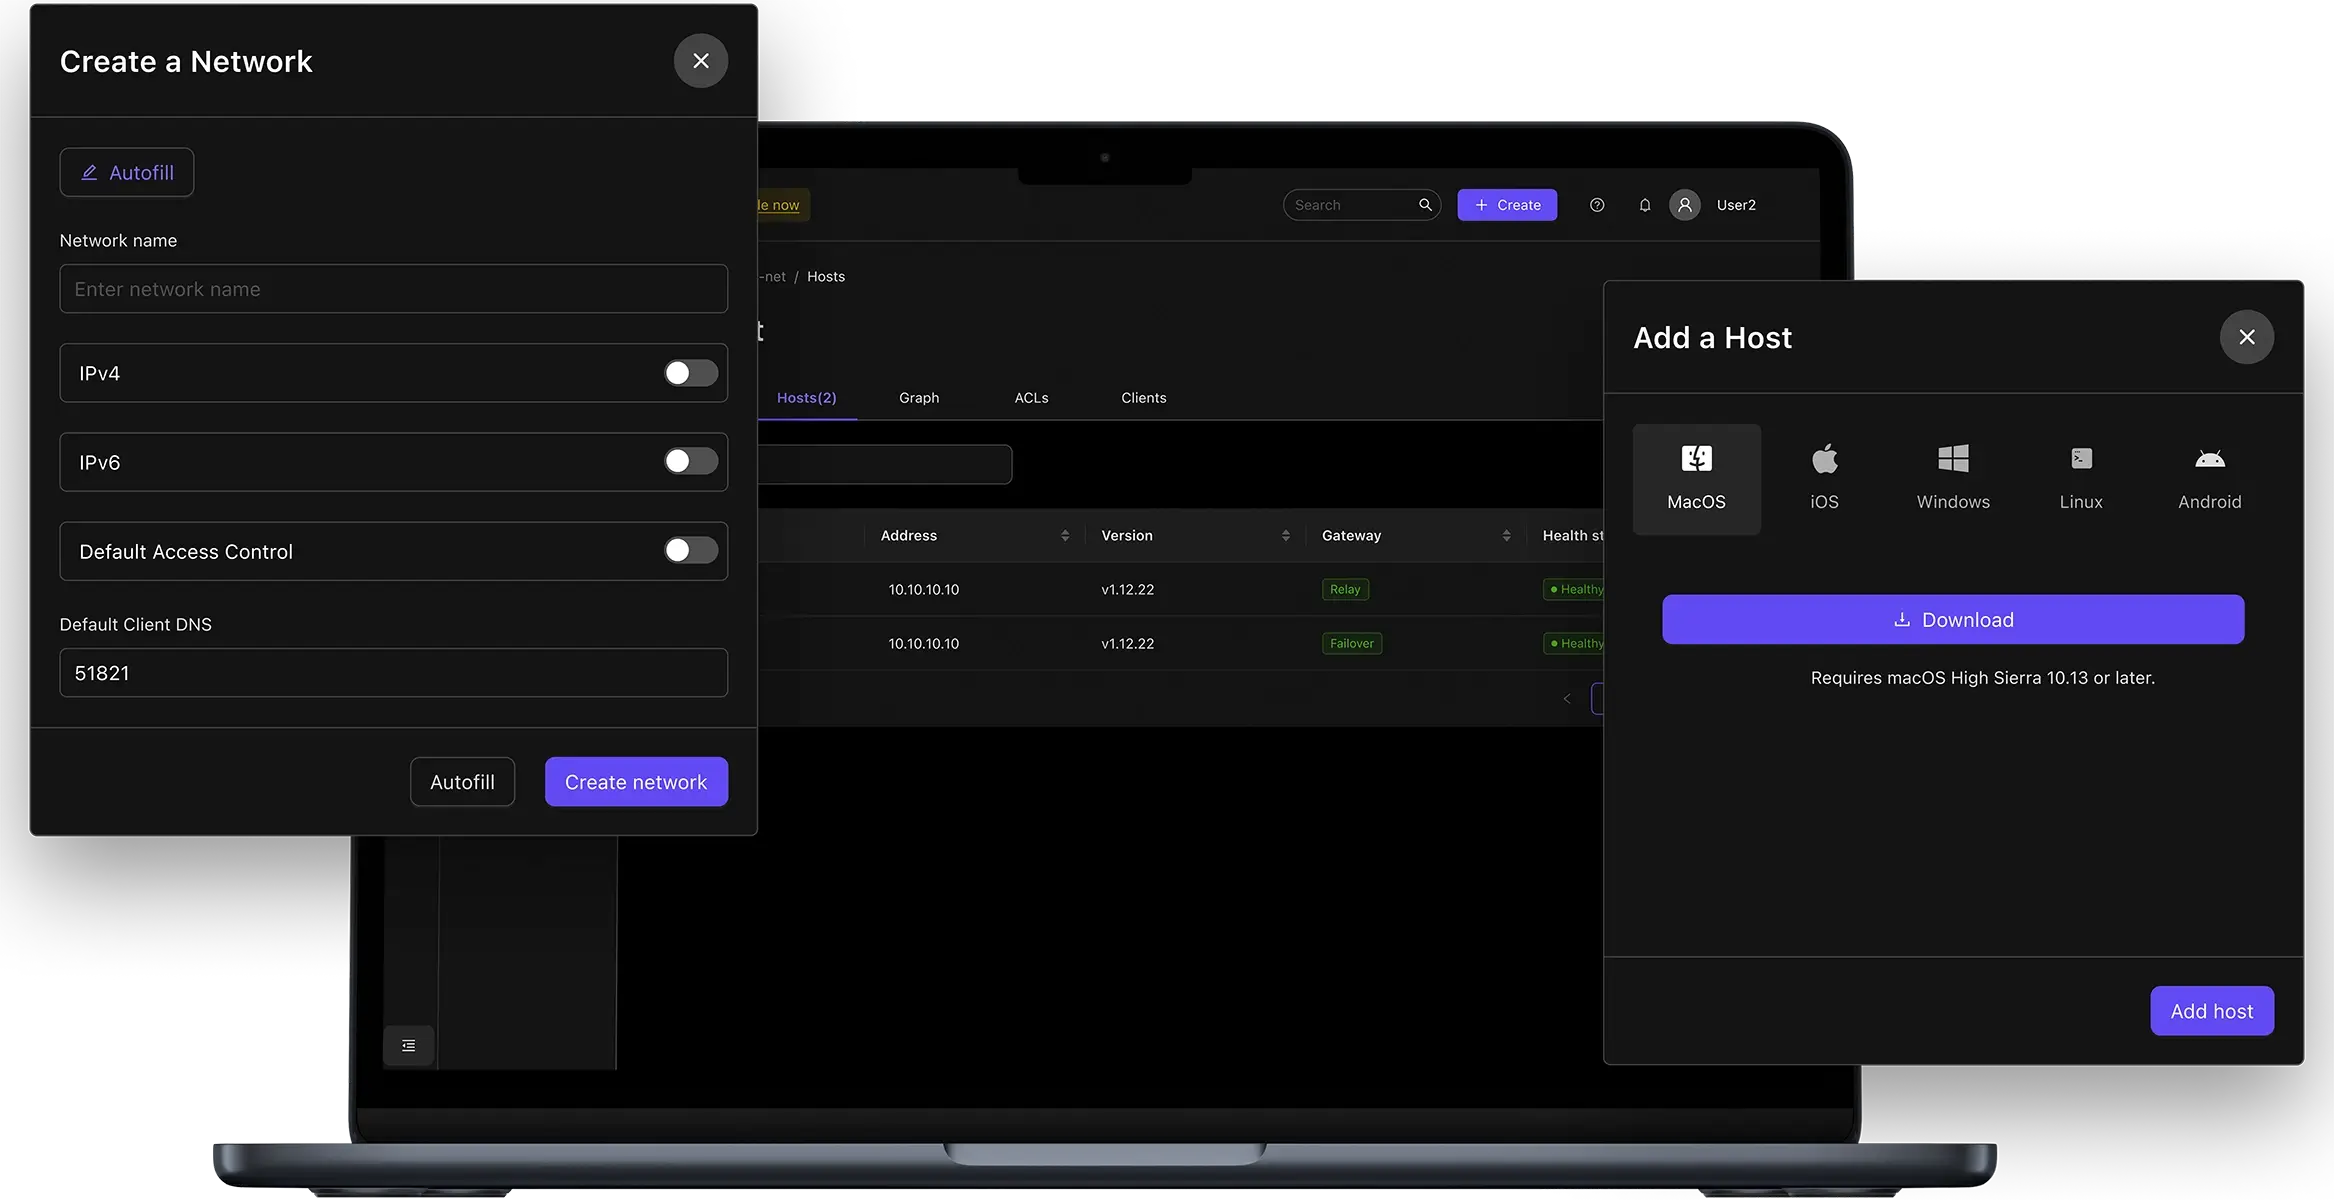The height and width of the screenshot is (1200, 2334).
Task: Open the notification bell
Action: (1645, 205)
